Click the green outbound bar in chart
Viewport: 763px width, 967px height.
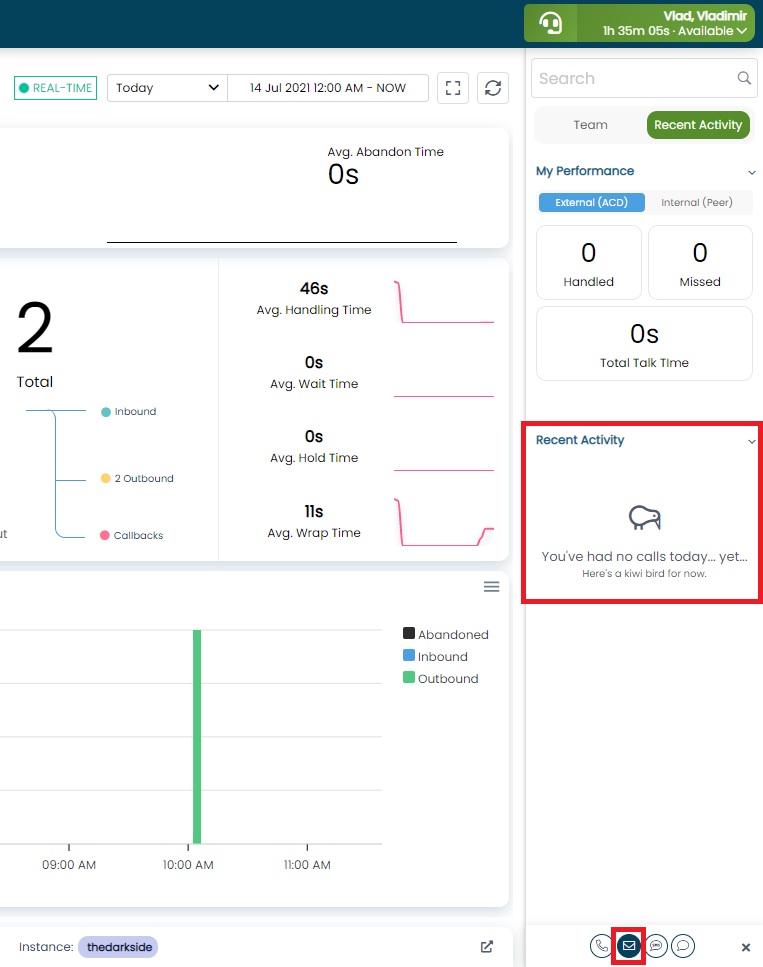[197, 736]
